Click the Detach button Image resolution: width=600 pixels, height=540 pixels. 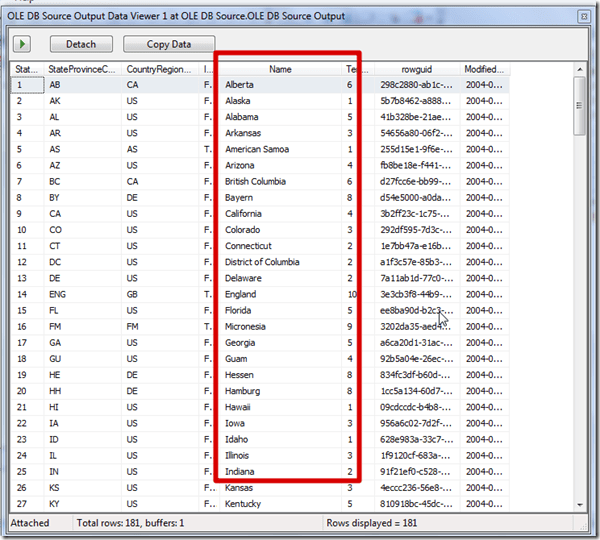click(80, 44)
